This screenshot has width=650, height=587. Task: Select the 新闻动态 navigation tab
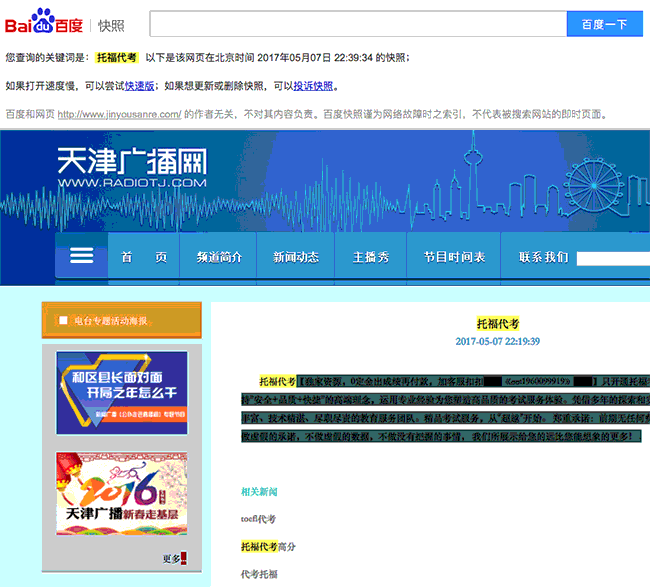pos(296,257)
